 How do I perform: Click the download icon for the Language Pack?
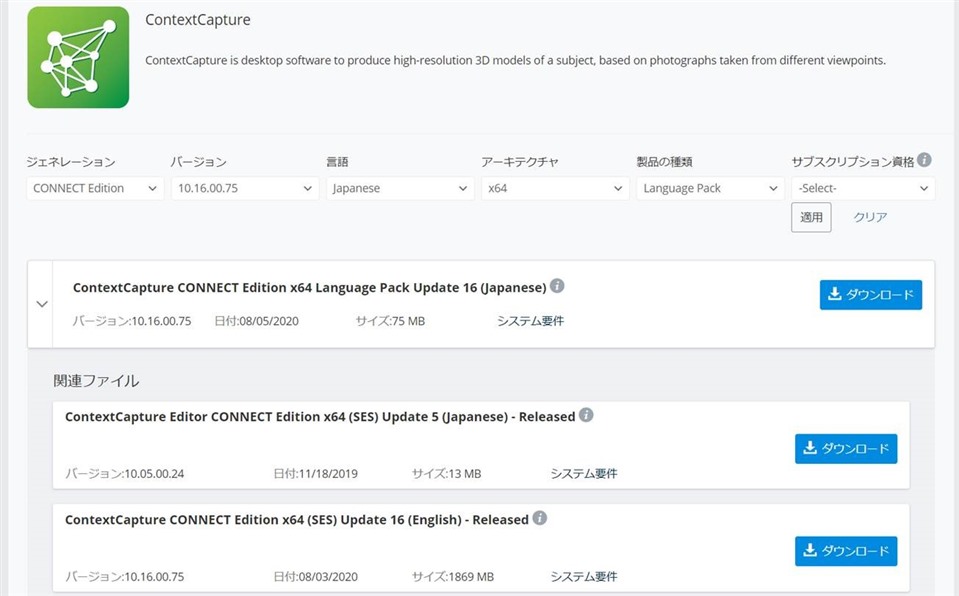pyautogui.click(x=836, y=294)
